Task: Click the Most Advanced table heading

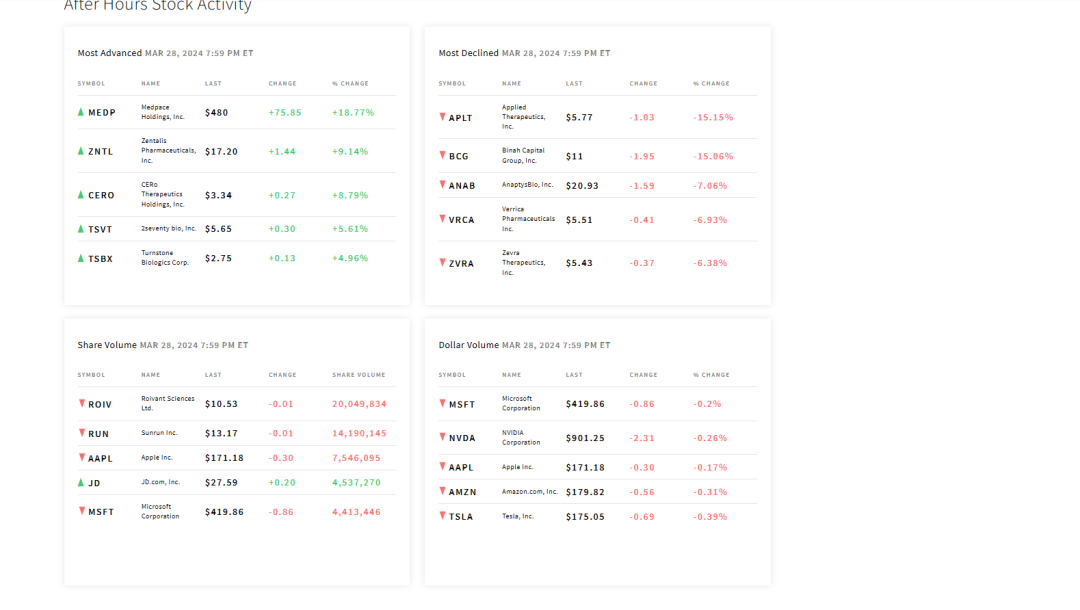Action: [x=110, y=53]
